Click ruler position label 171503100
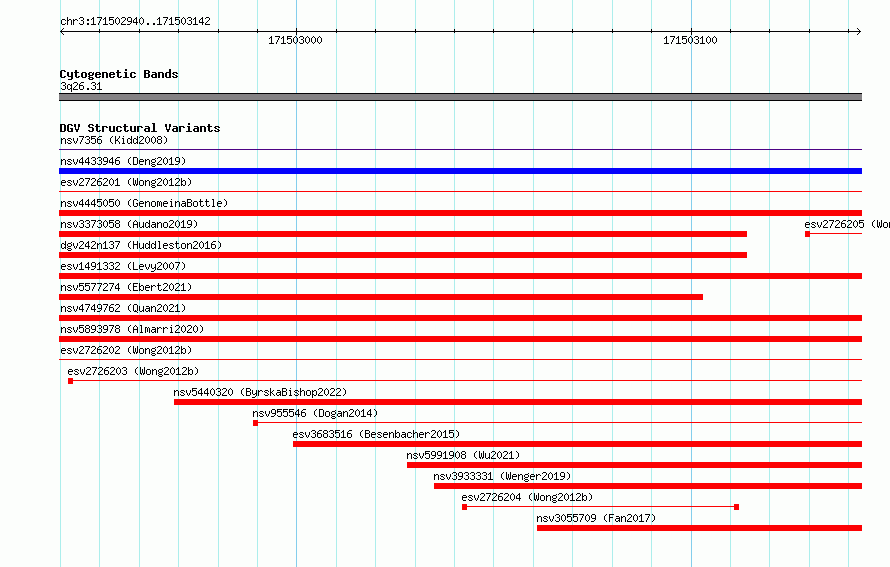This screenshot has height=567, width=890. click(690, 40)
